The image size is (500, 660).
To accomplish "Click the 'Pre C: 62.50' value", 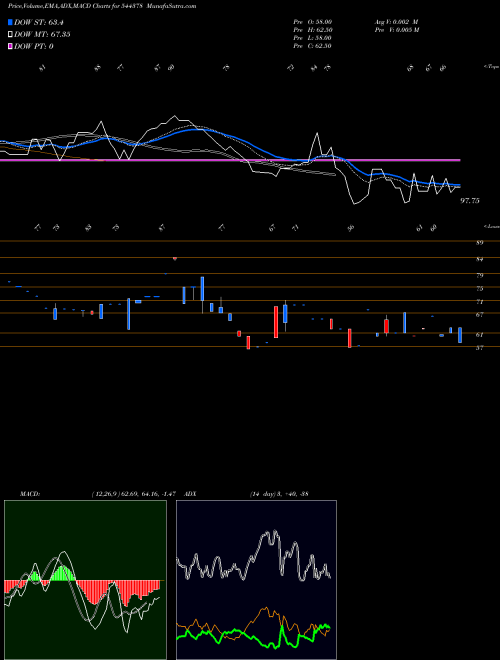I will (312, 46).
